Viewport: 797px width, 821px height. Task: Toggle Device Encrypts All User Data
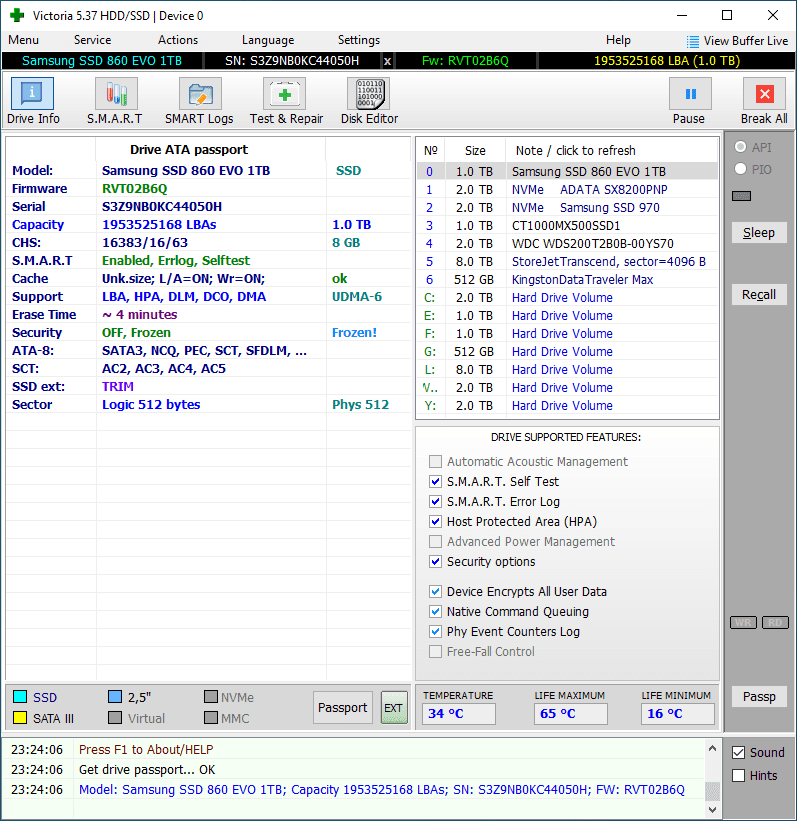435,591
